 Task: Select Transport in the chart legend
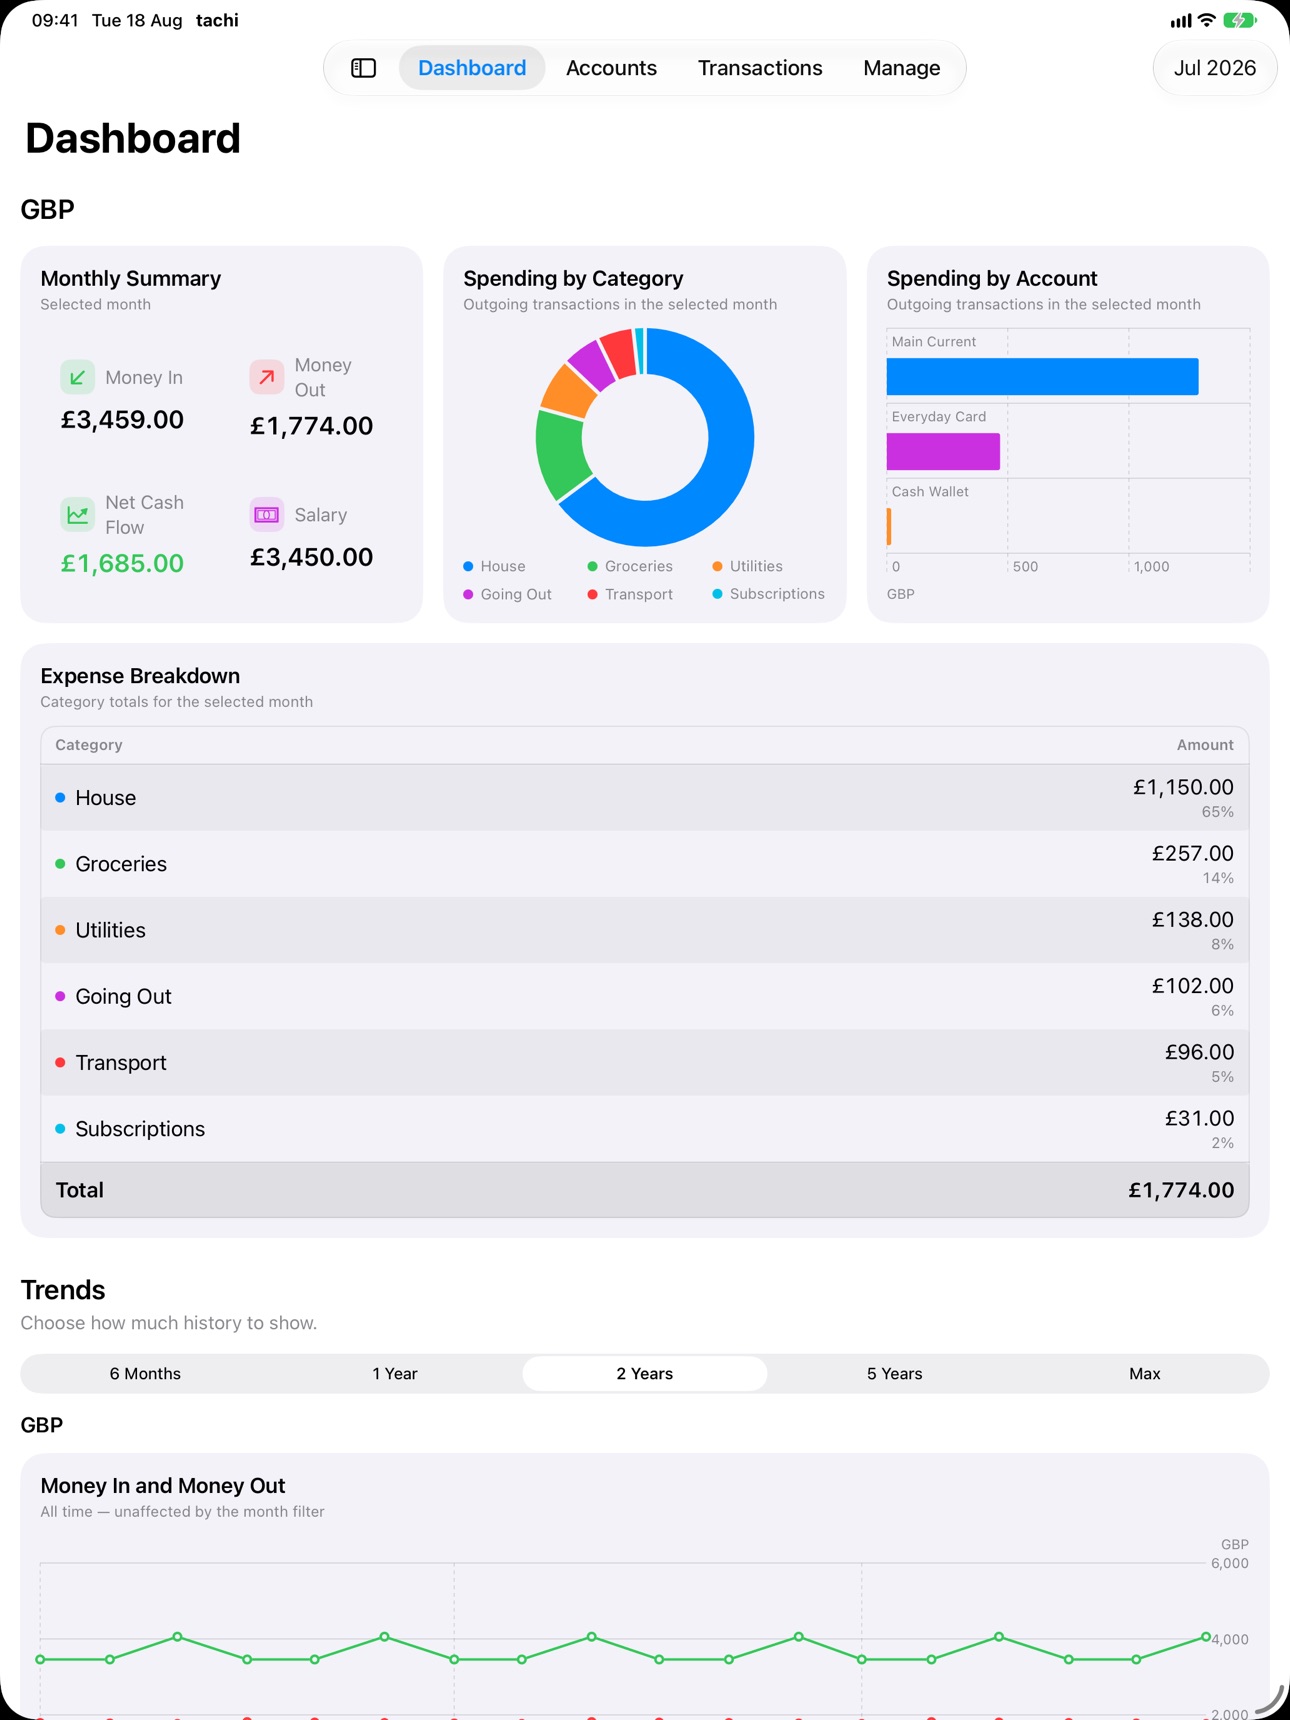pyautogui.click(x=630, y=594)
